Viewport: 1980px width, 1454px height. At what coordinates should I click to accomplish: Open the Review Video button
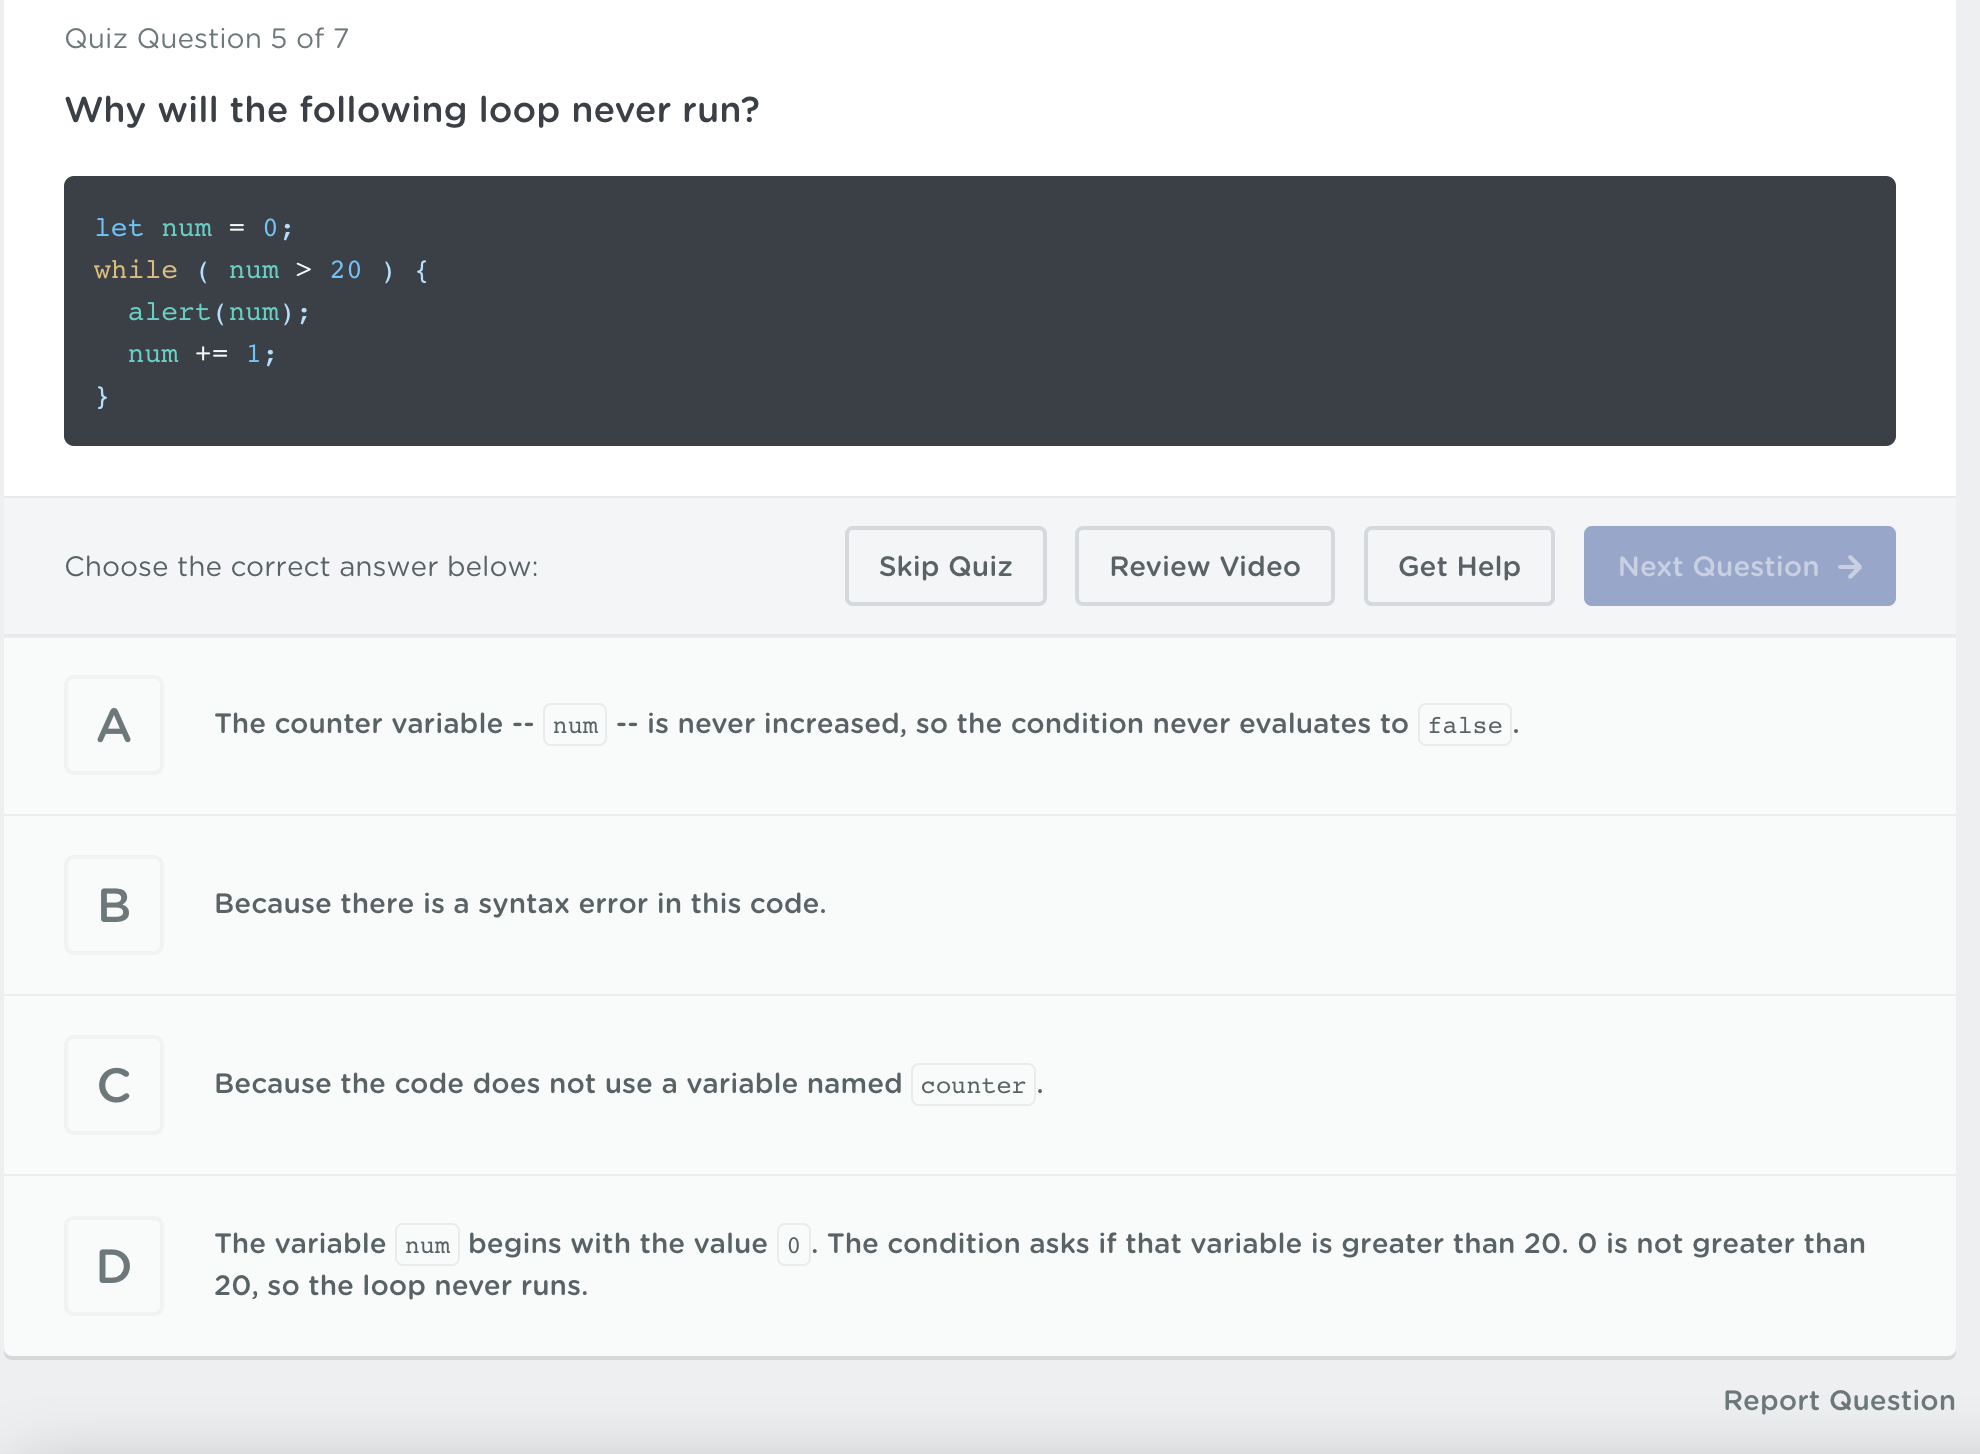click(x=1205, y=566)
